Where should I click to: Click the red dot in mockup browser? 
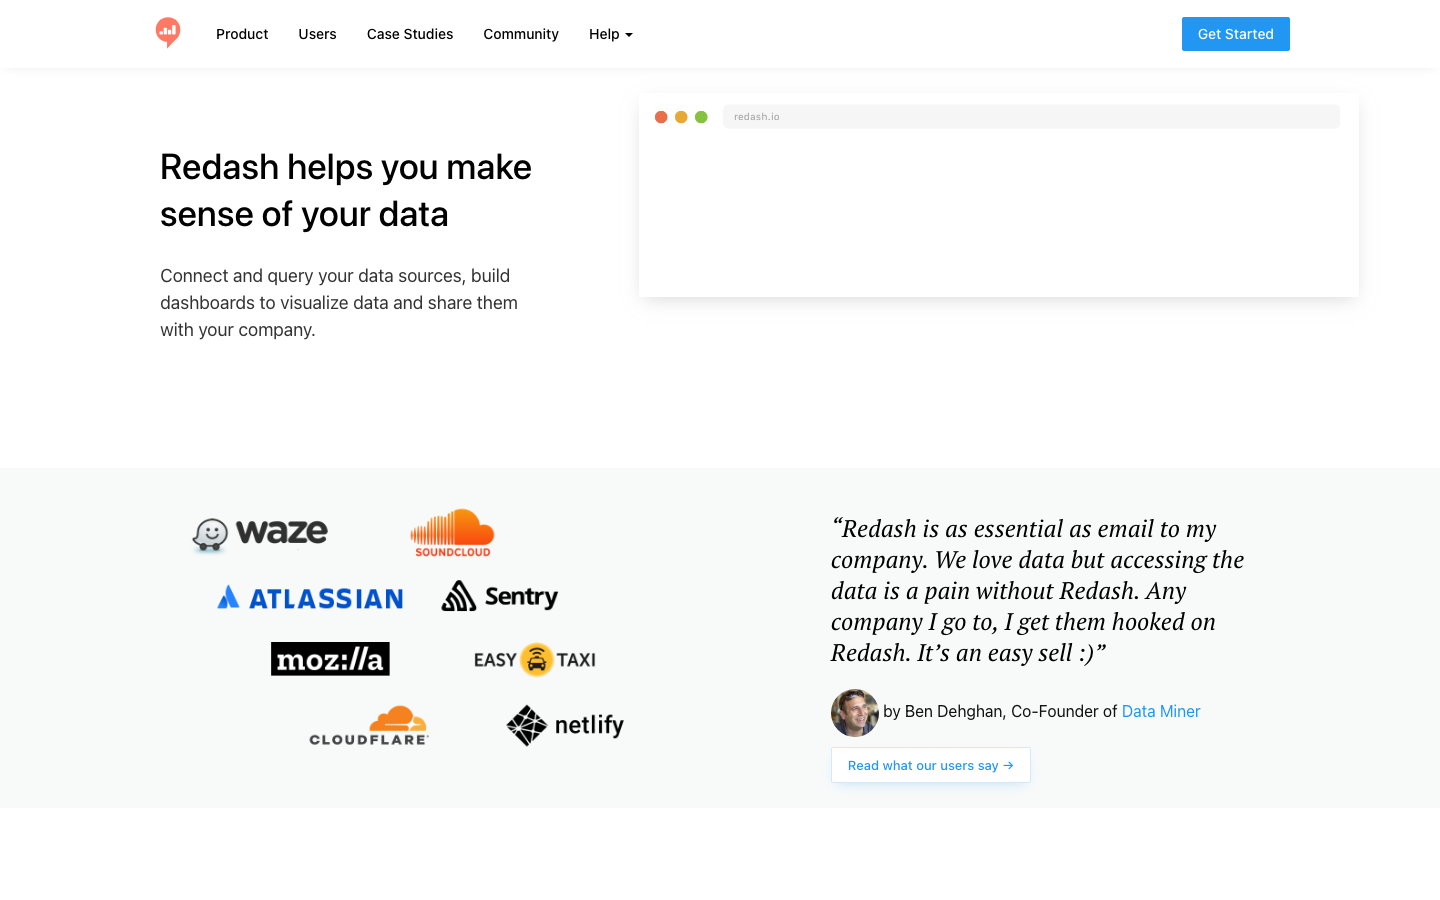[x=661, y=117]
